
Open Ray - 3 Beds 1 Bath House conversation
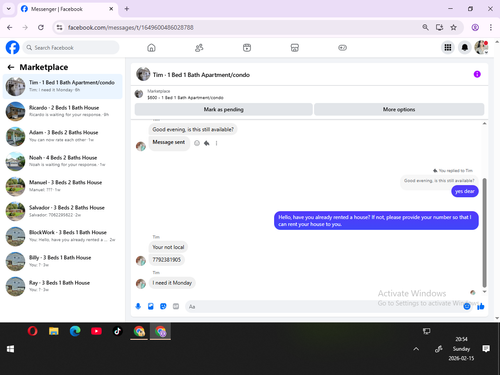(x=63, y=286)
